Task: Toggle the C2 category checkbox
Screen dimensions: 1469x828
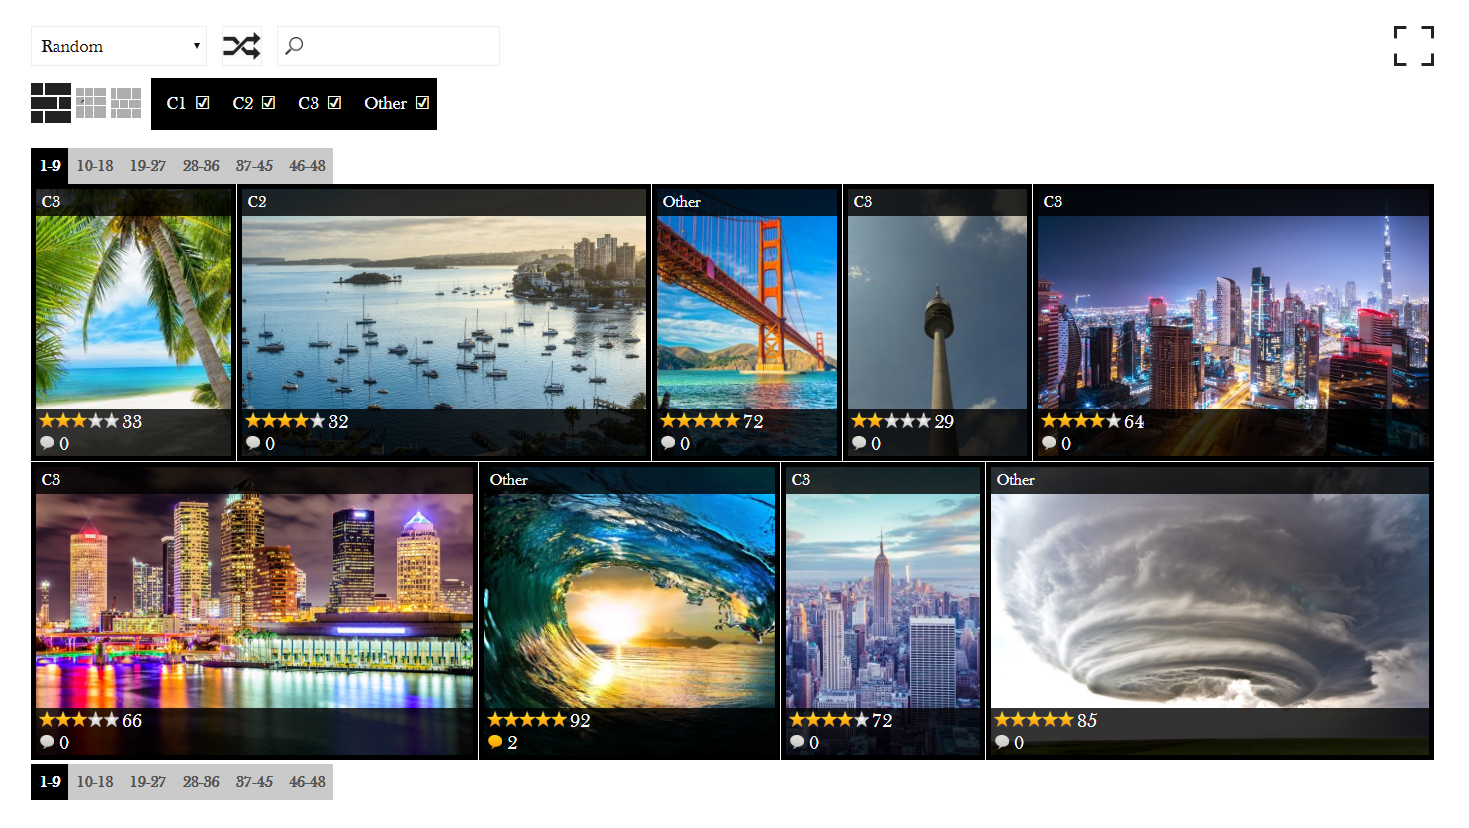Action: pos(268,103)
